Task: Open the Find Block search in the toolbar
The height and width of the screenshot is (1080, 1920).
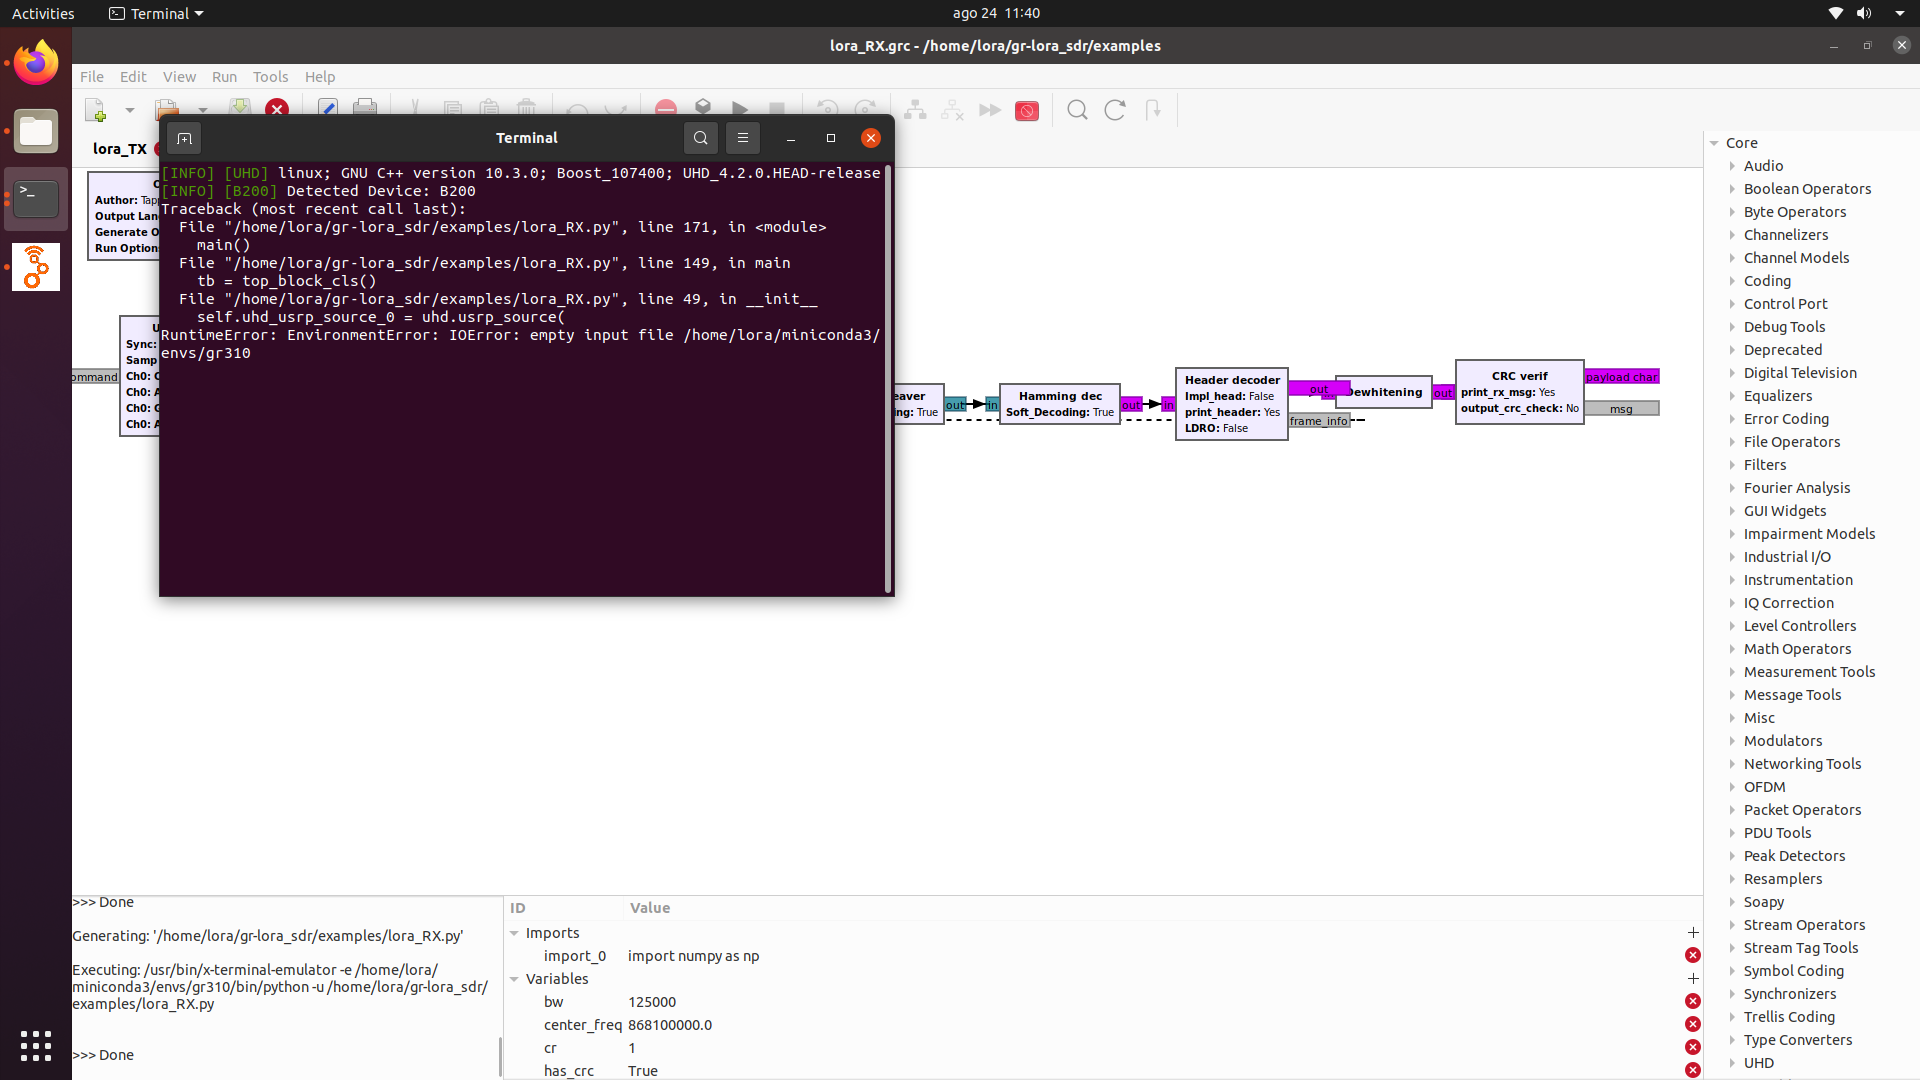Action: point(1077,110)
